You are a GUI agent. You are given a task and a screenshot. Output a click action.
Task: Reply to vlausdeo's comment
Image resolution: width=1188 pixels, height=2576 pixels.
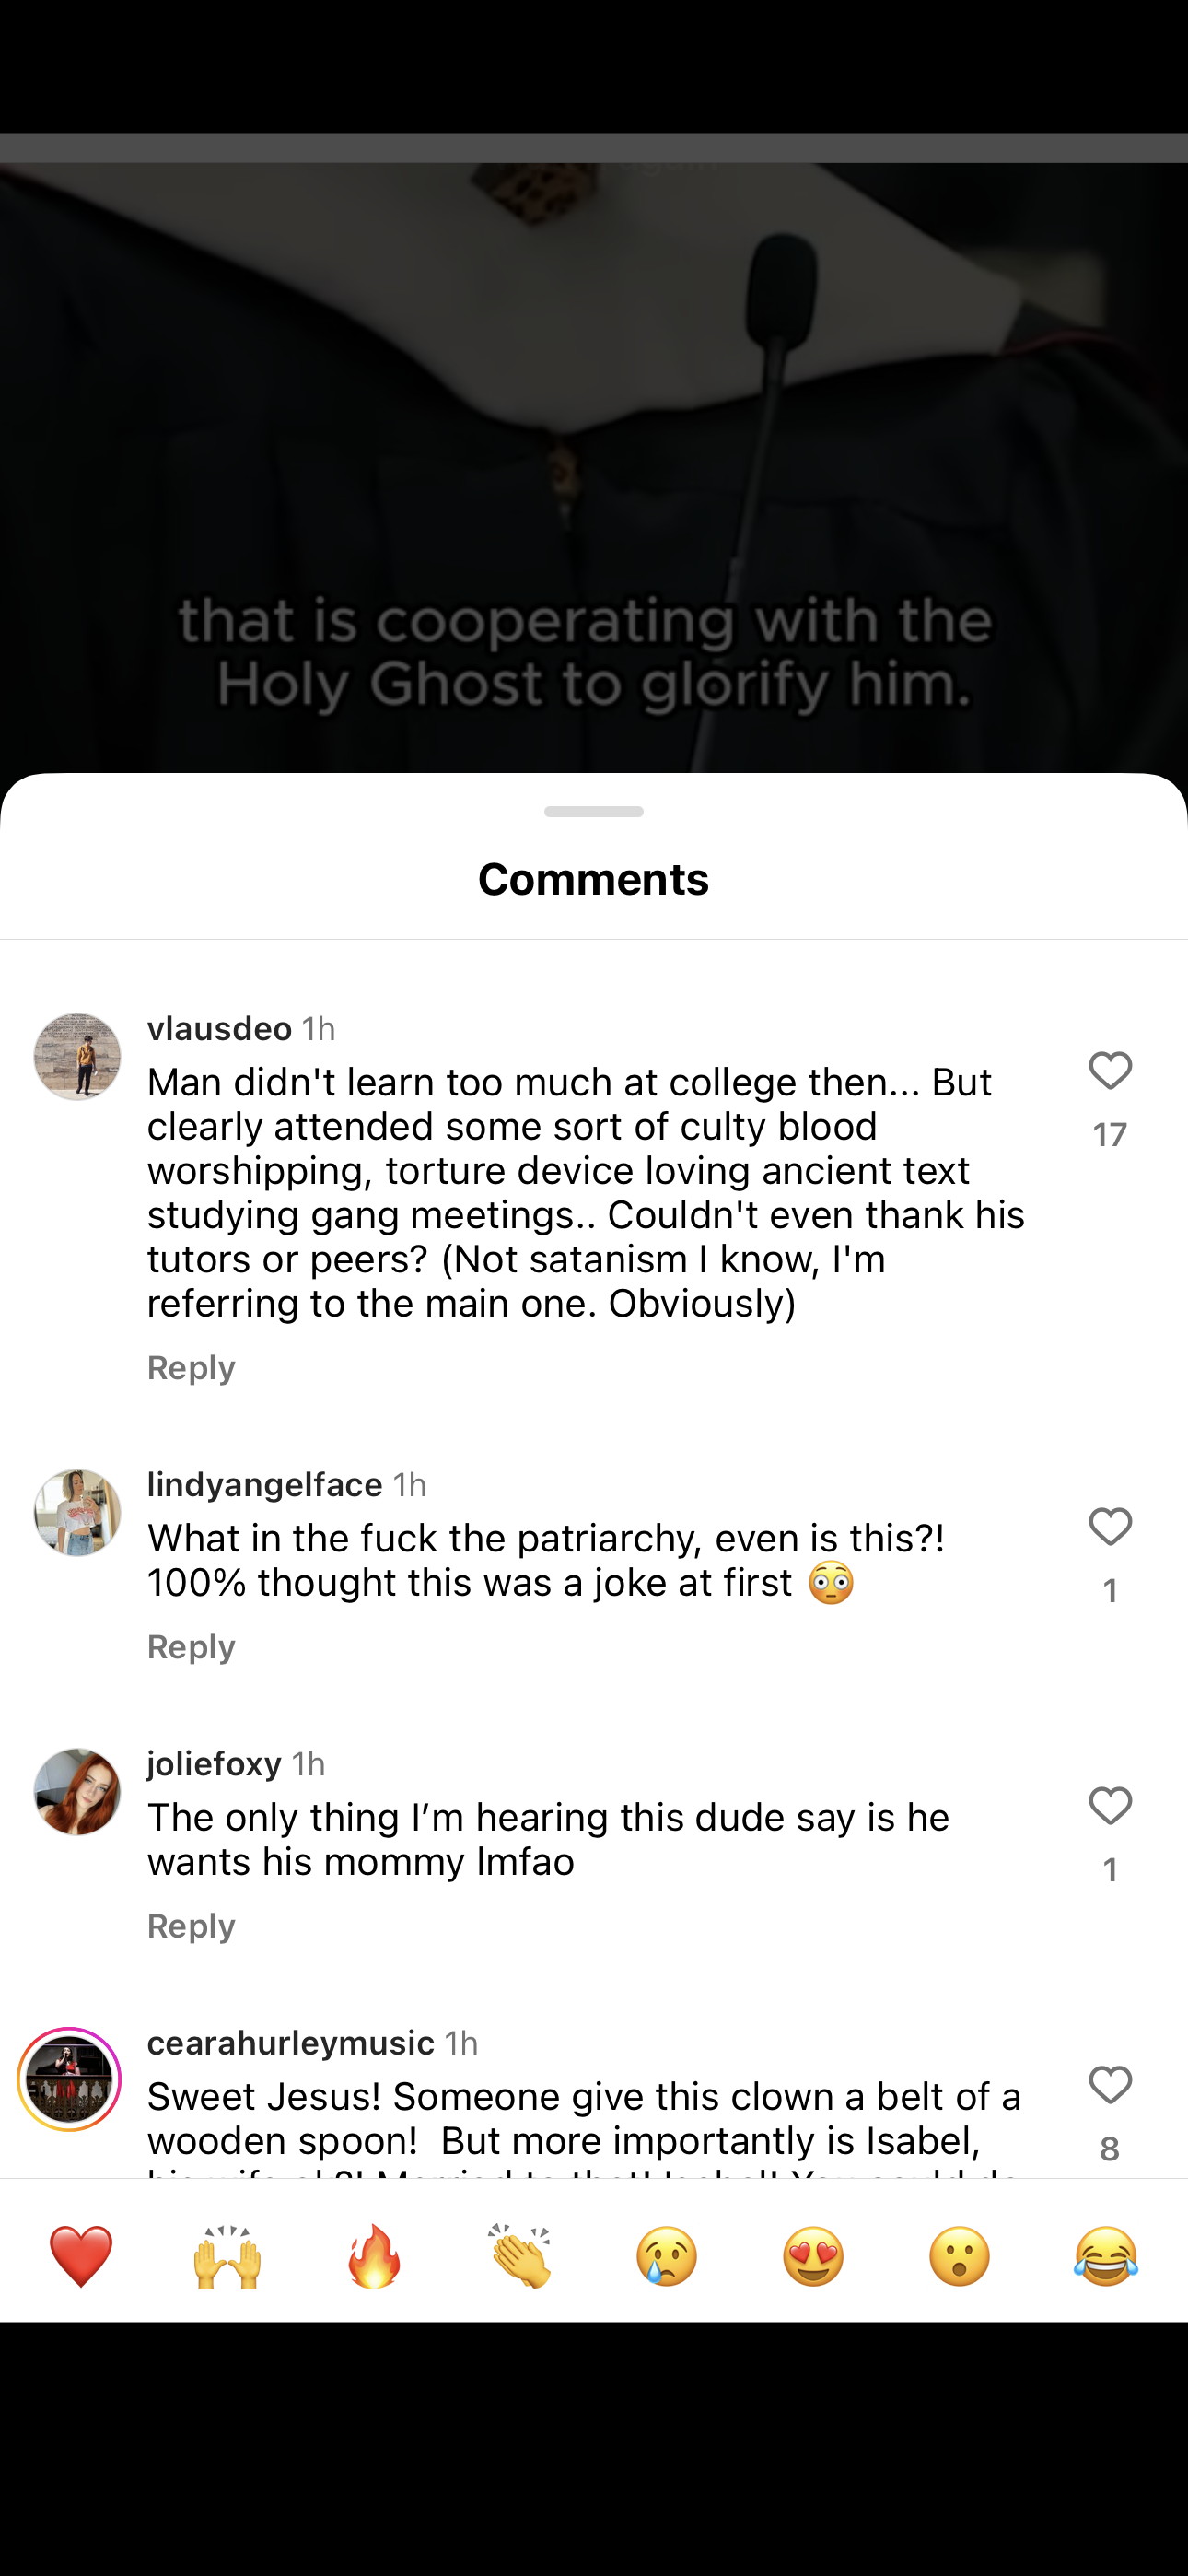(x=191, y=1367)
